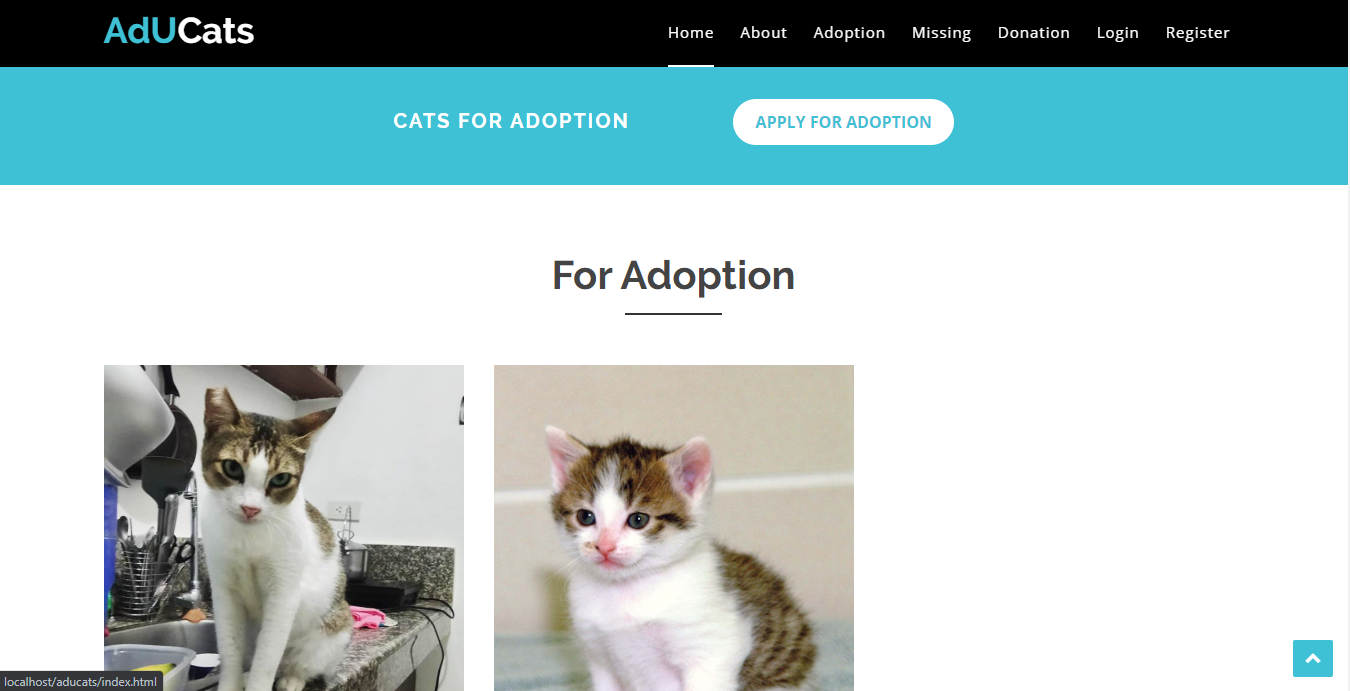
Task: Click the localhost/aducats/index.html status URL
Action: pyautogui.click(x=81, y=682)
